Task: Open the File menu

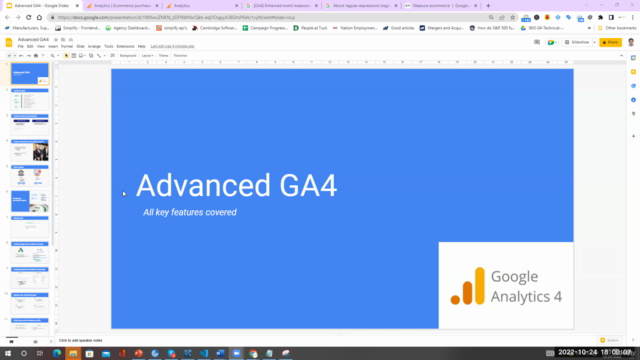Action: (x=20, y=47)
